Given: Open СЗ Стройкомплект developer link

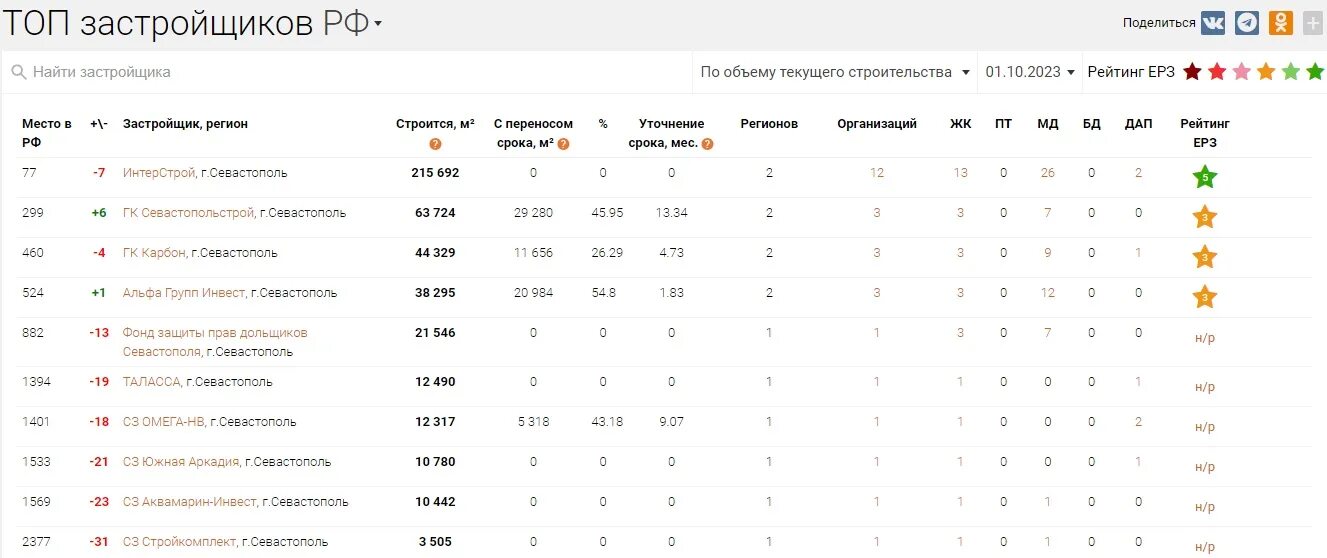Looking at the screenshot, I should click(x=180, y=542).
